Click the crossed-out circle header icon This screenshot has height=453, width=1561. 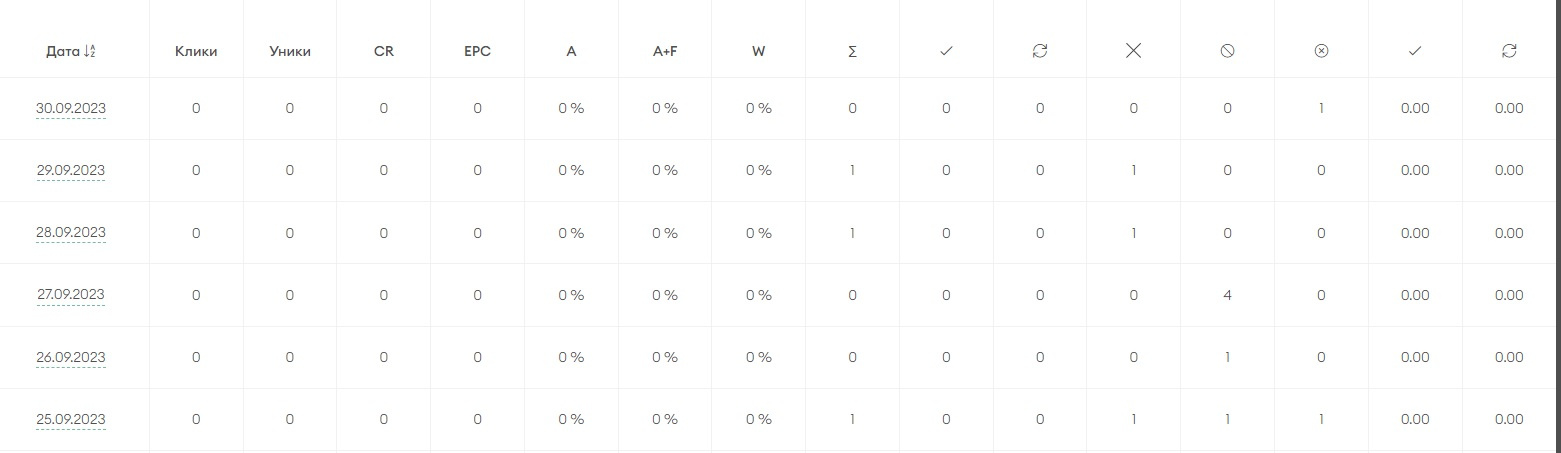click(x=1227, y=51)
